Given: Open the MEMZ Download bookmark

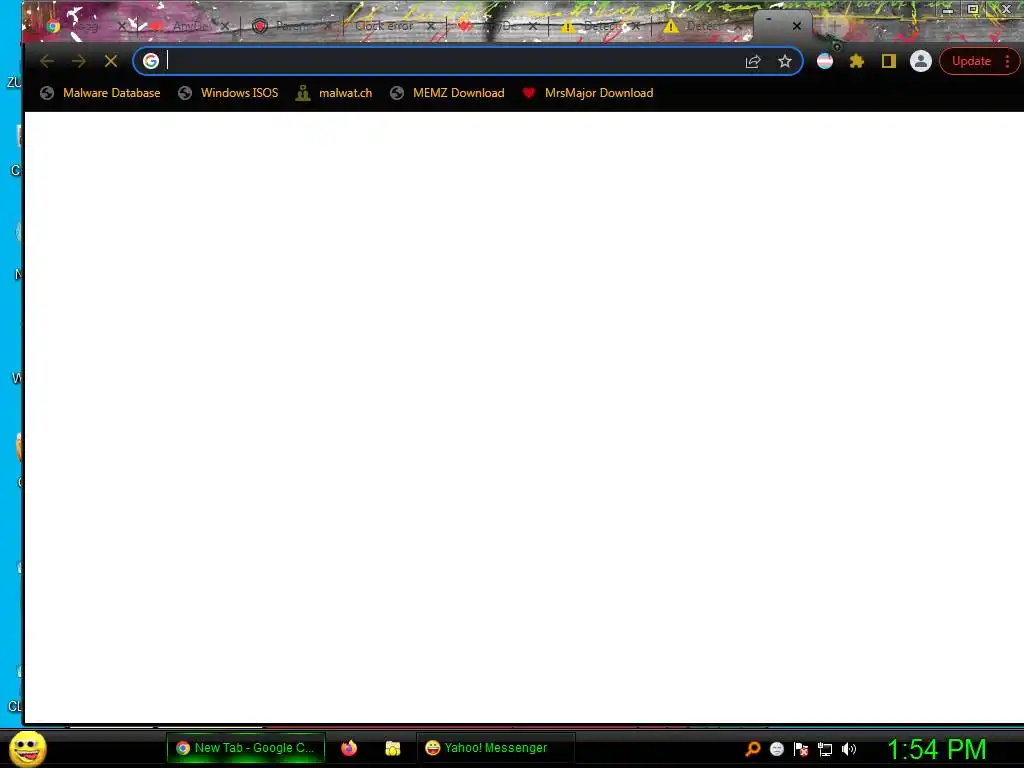Looking at the screenshot, I should pyautogui.click(x=447, y=93).
